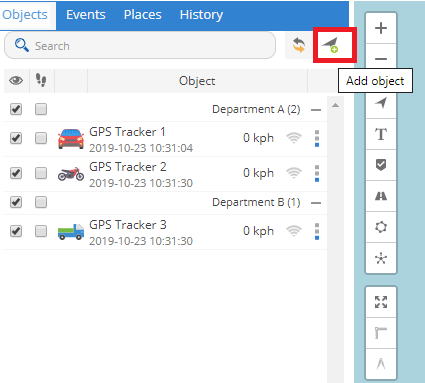Toggle routes road icon in map toolbar
Image resolution: width=425 pixels, height=383 pixels.
click(x=381, y=196)
